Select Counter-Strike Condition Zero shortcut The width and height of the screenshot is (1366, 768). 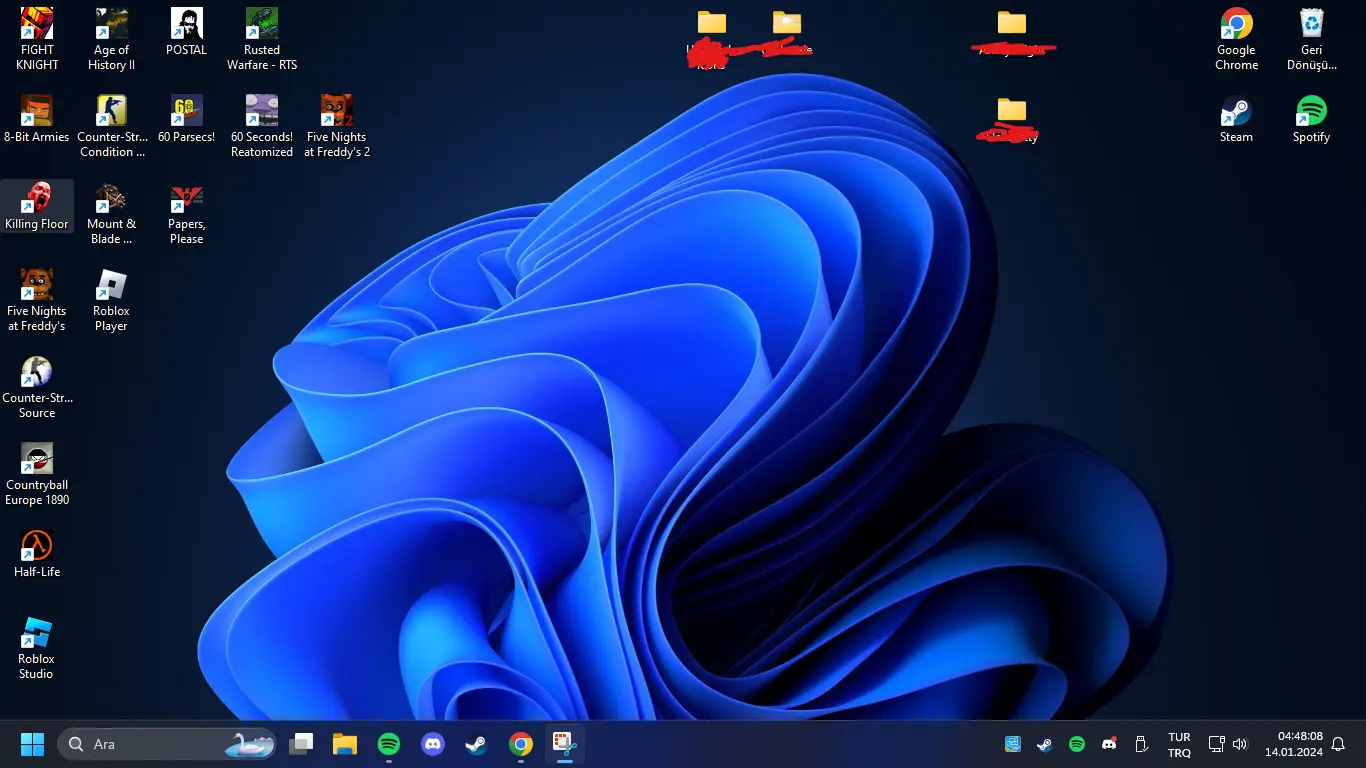click(111, 127)
